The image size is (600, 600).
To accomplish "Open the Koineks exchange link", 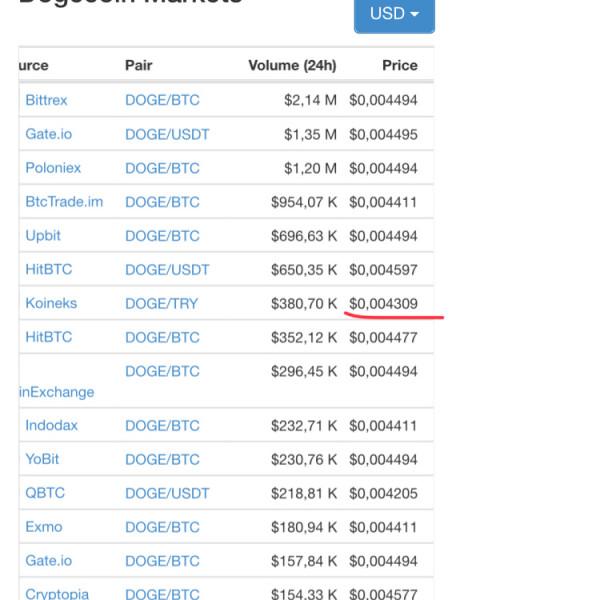I will point(51,303).
